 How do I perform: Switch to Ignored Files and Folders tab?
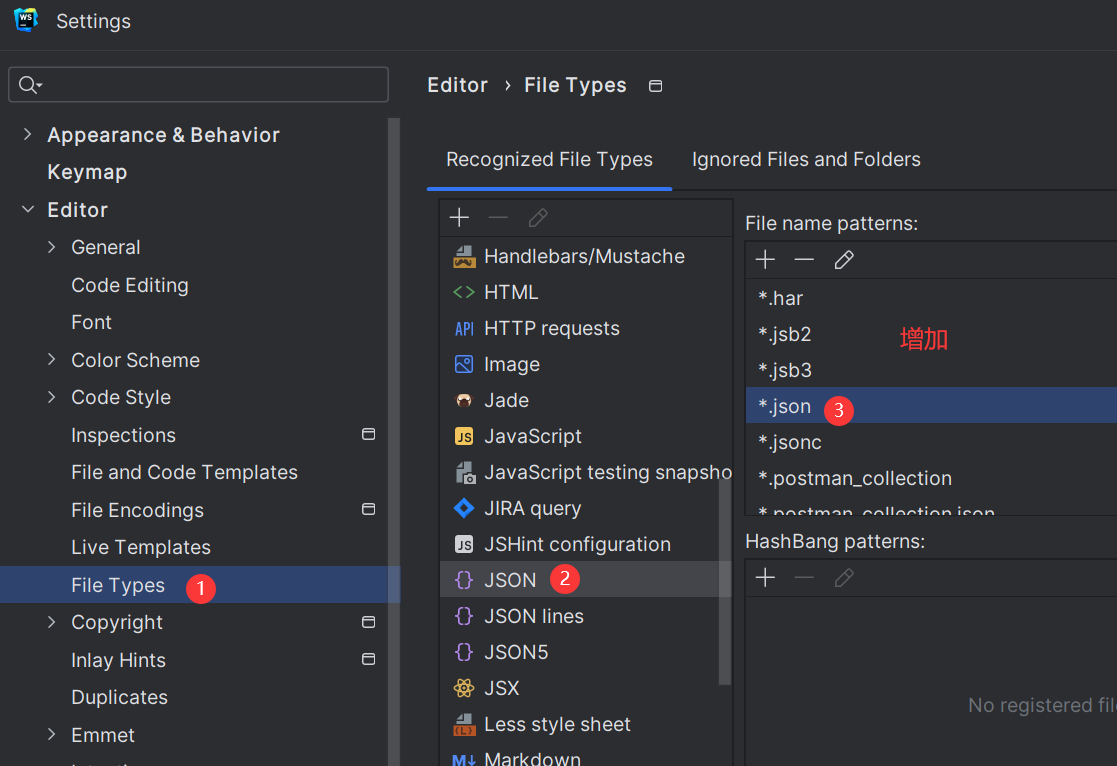pyautogui.click(x=806, y=160)
